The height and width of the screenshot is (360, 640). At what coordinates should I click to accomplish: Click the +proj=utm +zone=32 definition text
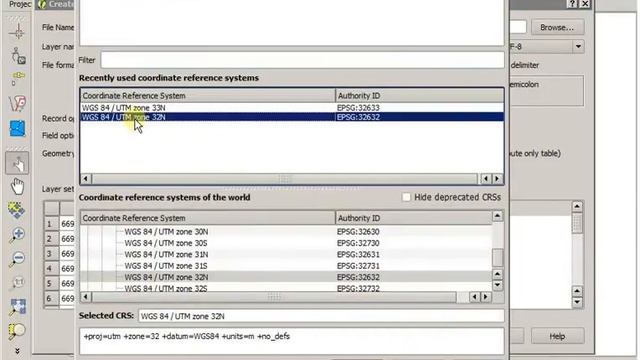[187, 336]
